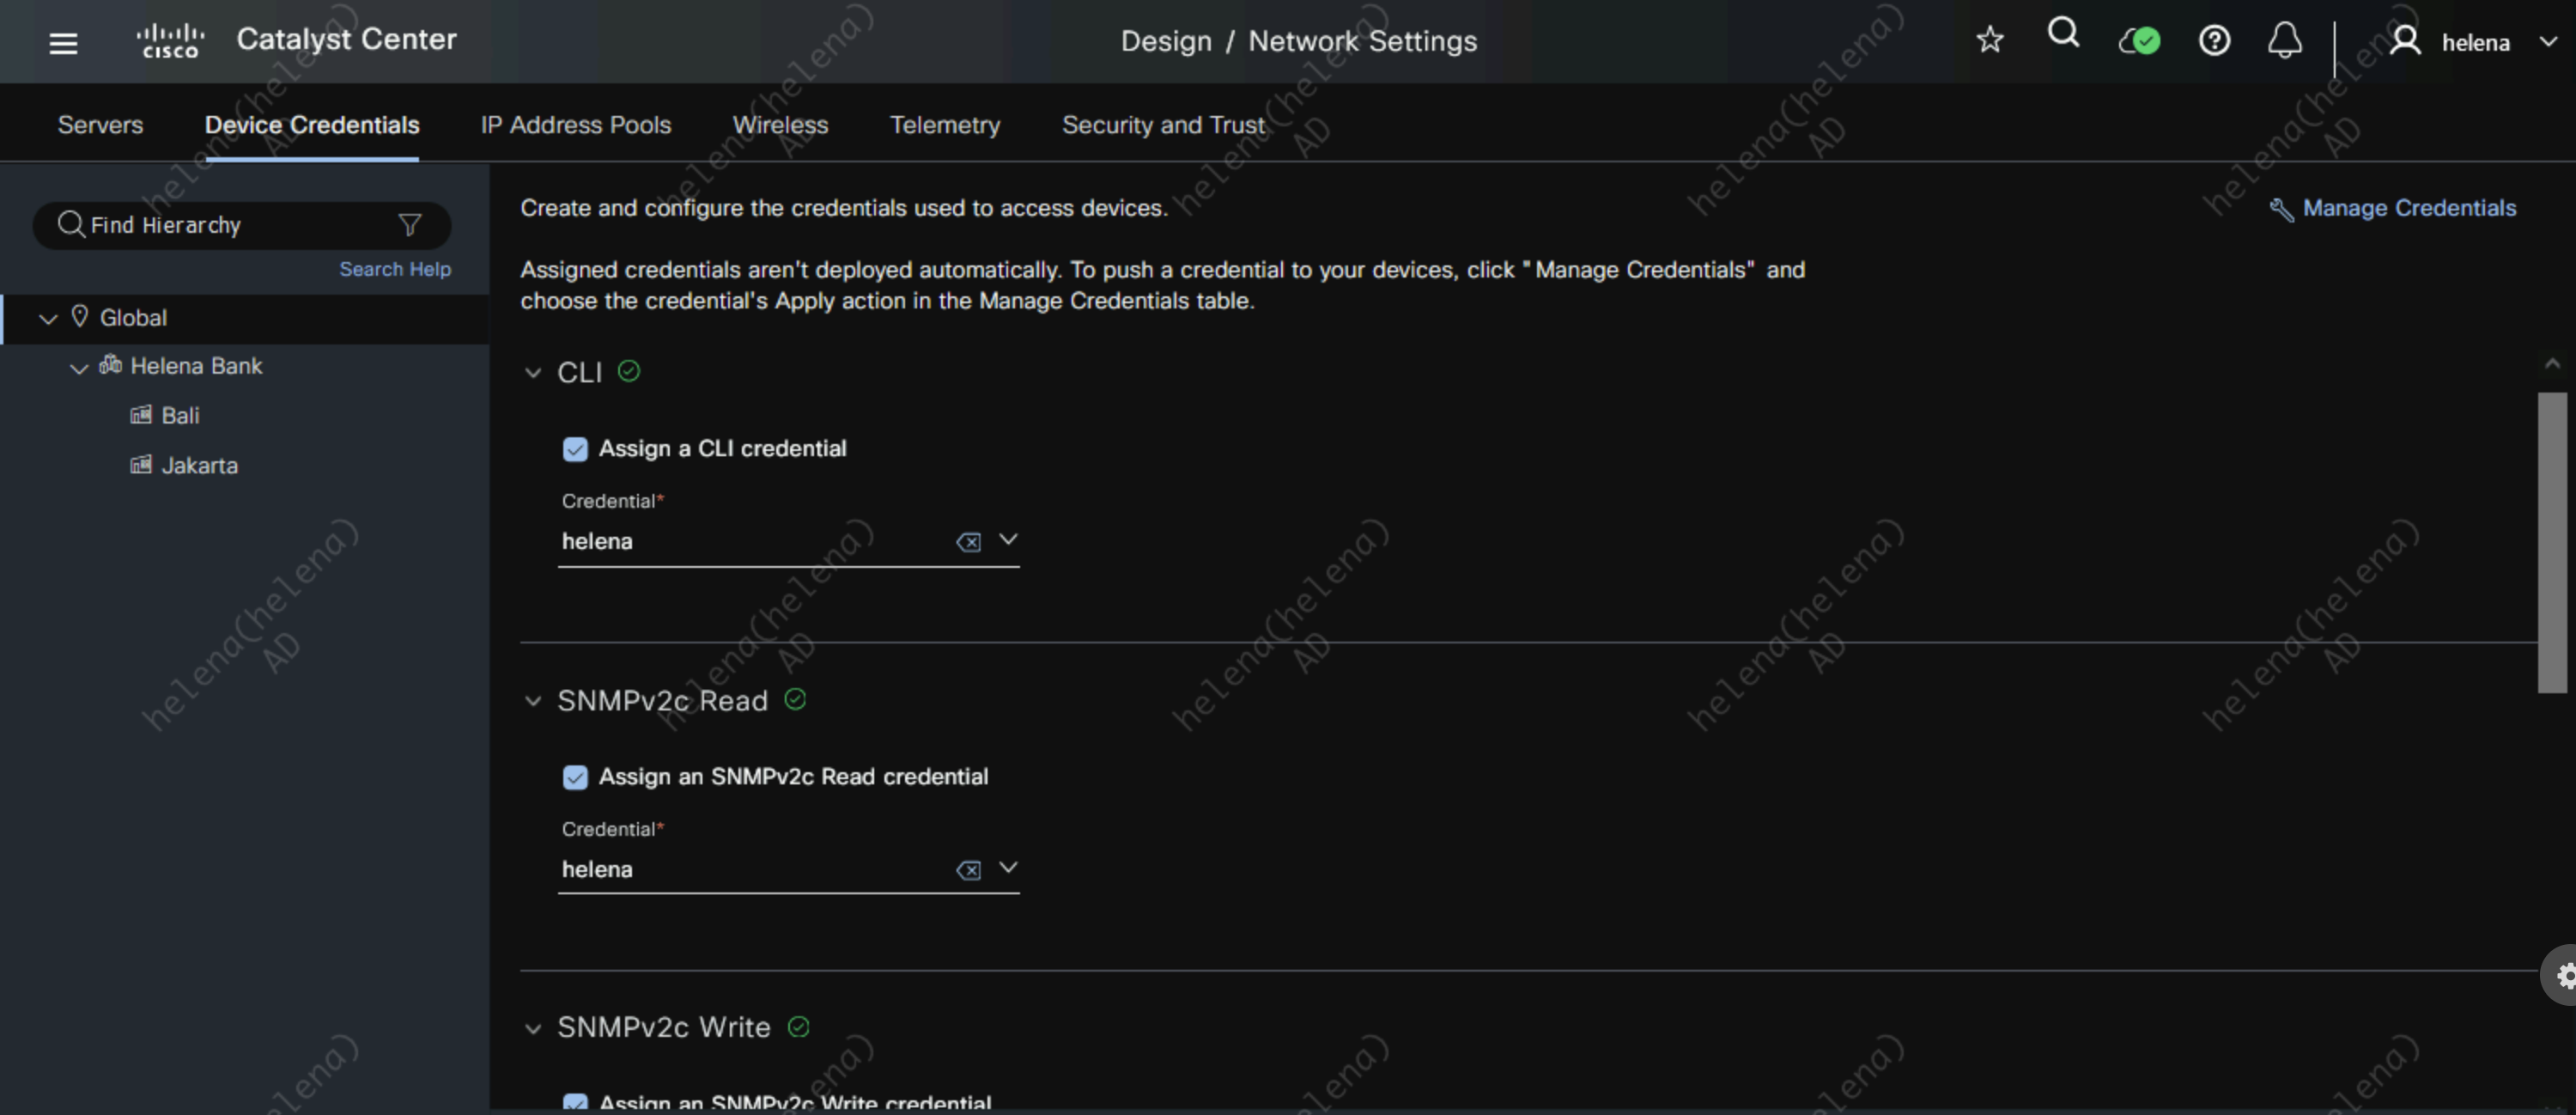Open the hamburger navigation menu
The image size is (2576, 1115).
click(63, 43)
